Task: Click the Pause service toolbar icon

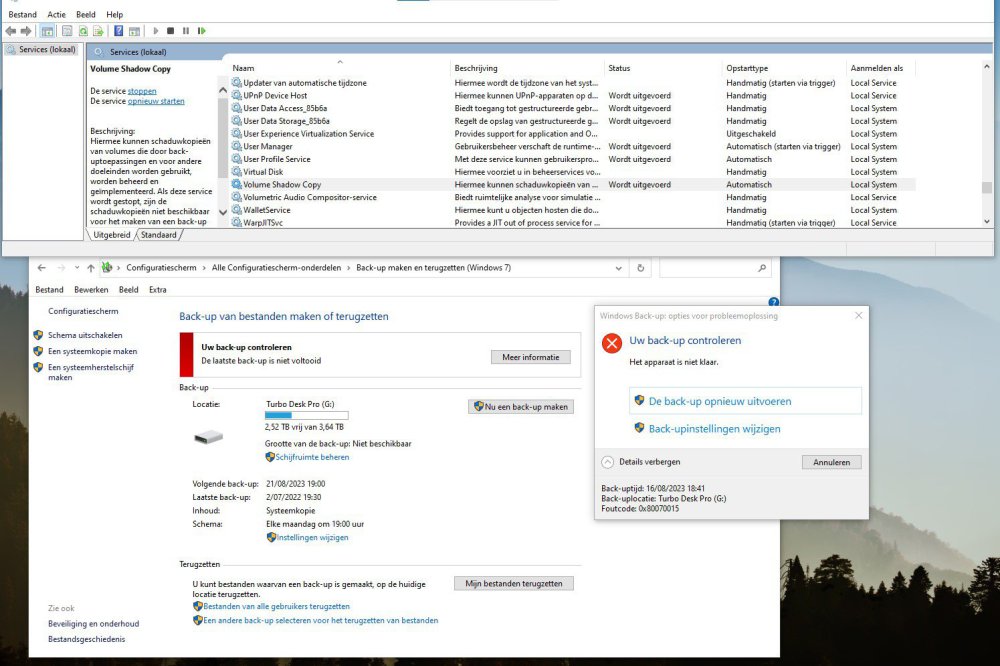Action: click(x=186, y=30)
